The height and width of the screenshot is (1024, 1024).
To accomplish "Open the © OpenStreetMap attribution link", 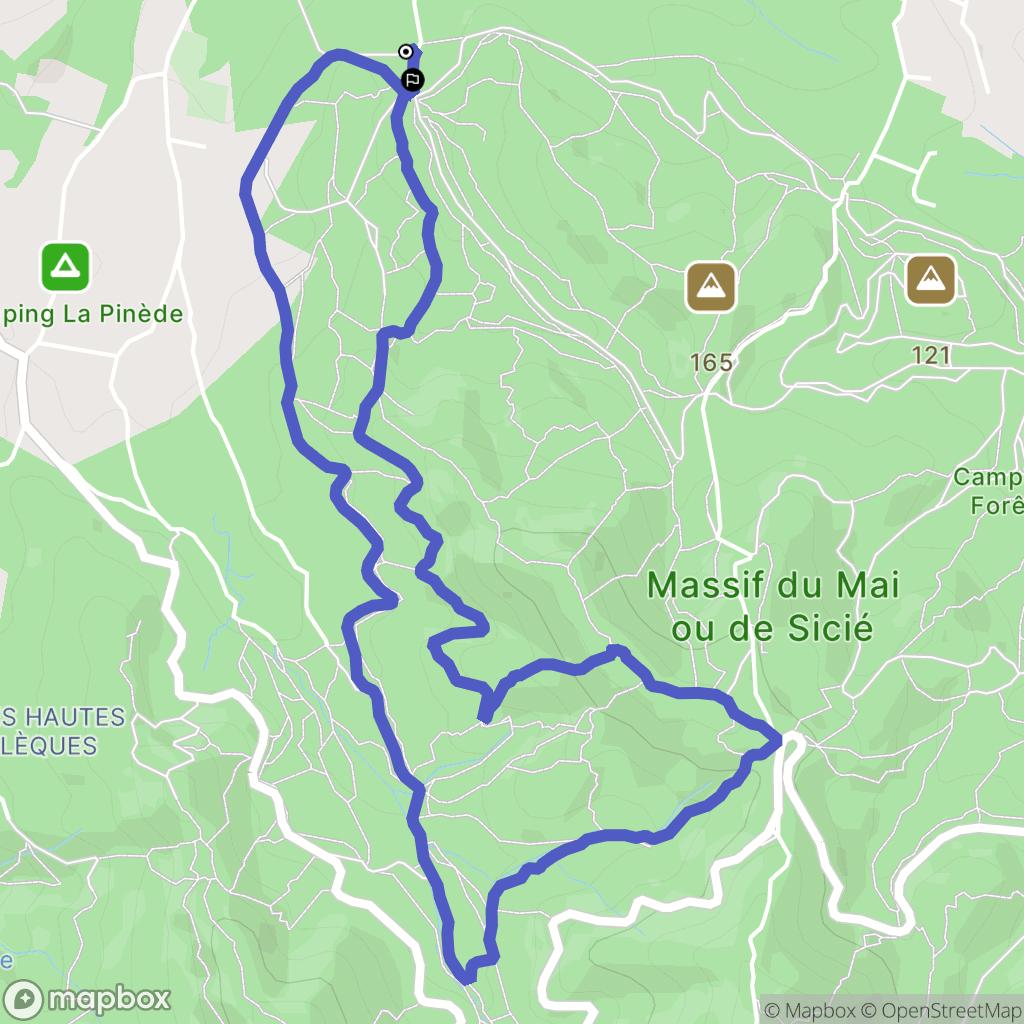I will [x=942, y=1010].
